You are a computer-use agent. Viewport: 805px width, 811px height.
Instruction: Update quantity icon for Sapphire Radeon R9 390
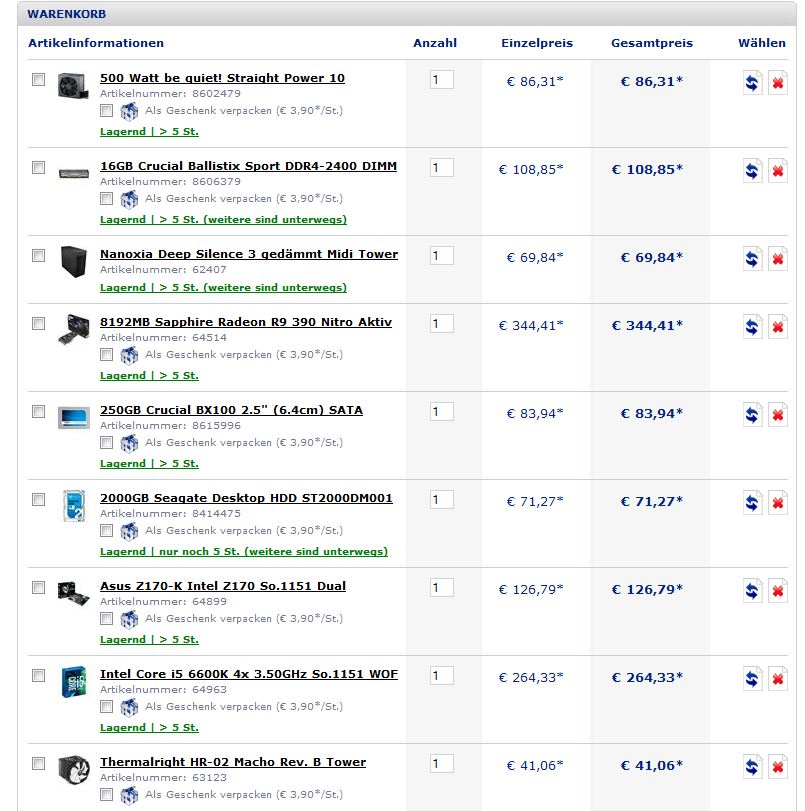tap(752, 327)
